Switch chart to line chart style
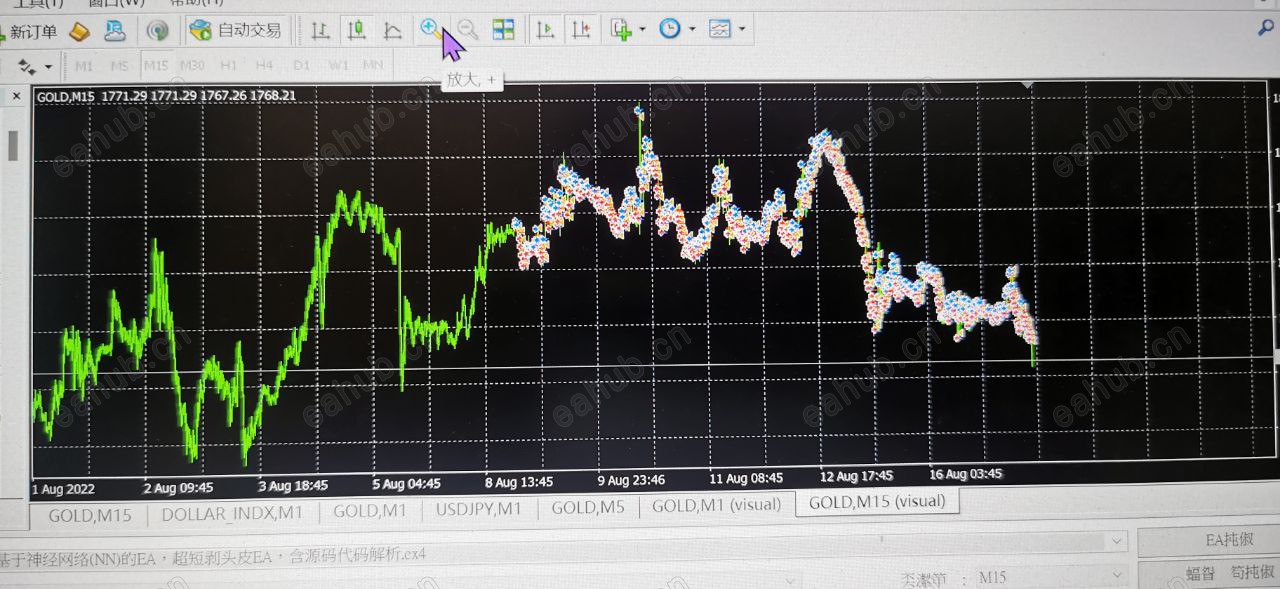Viewport: 1280px width, 589px height. coord(393,31)
